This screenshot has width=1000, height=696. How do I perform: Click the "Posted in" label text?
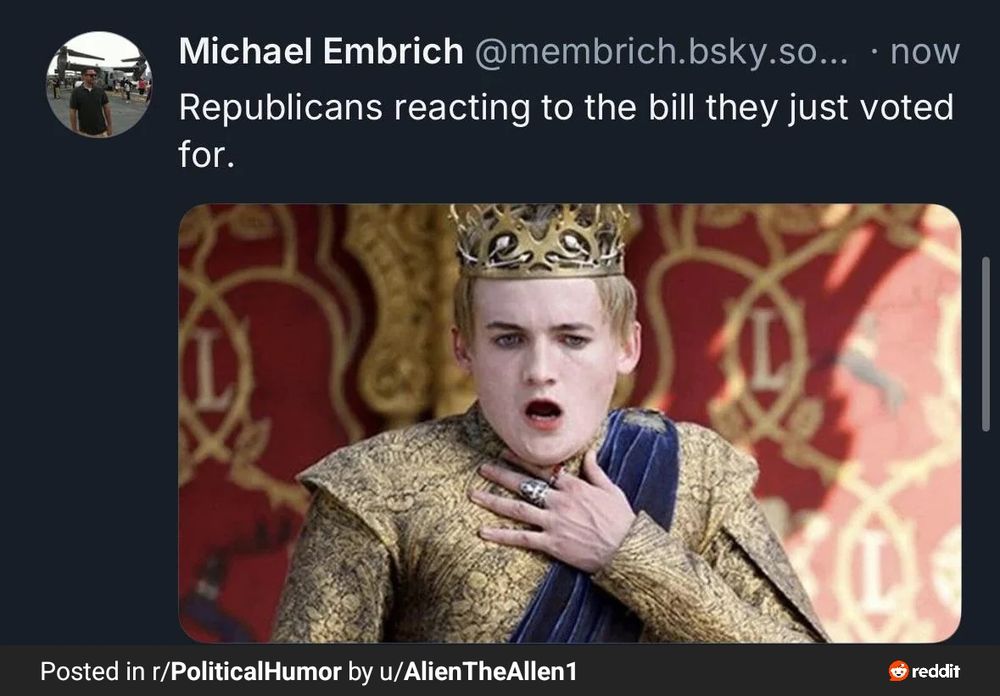(92, 671)
